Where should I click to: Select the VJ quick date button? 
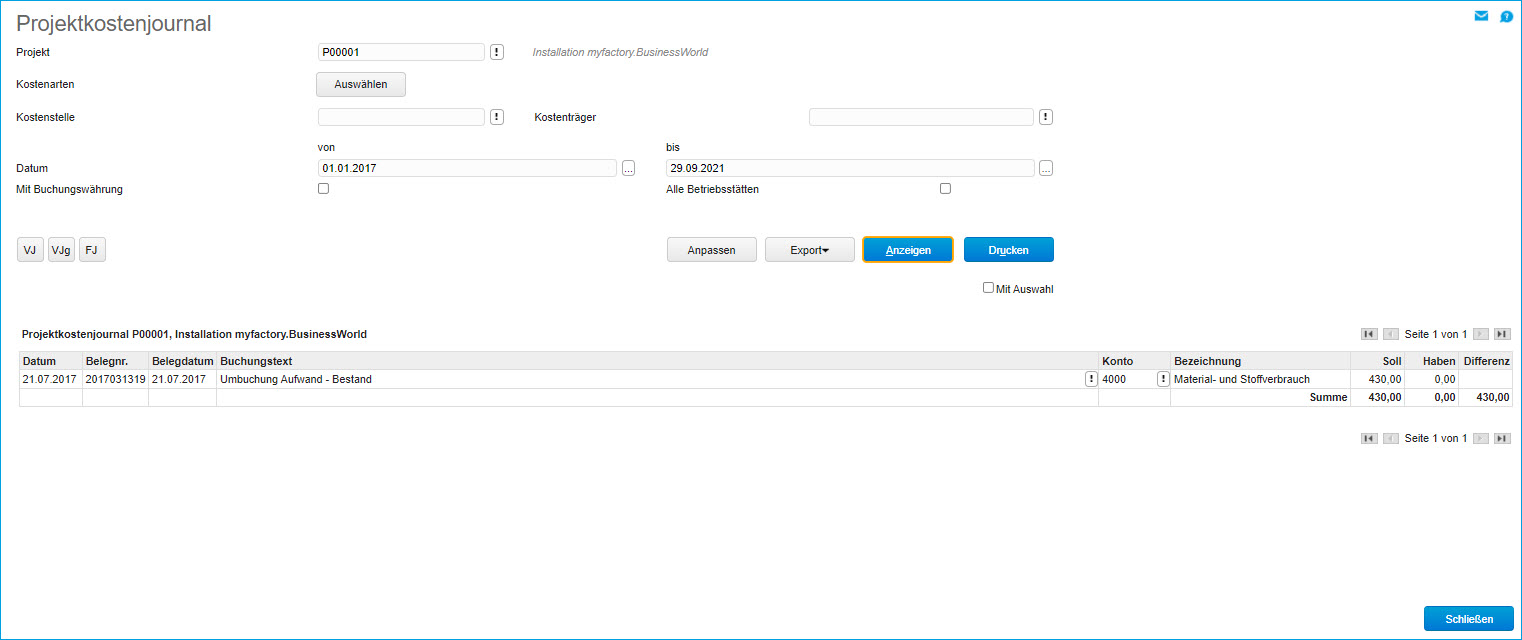coord(30,250)
